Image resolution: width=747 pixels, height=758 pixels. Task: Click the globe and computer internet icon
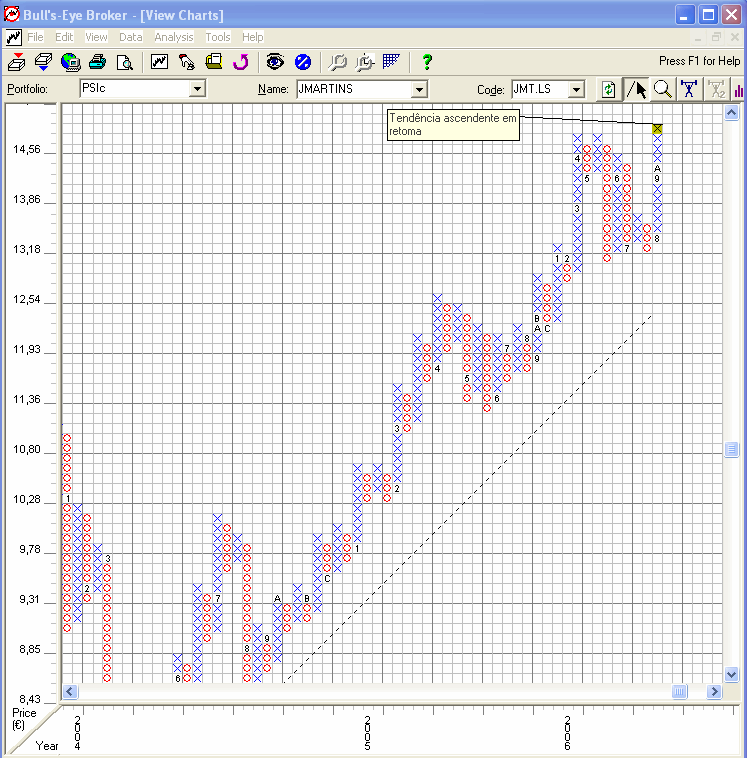[x=71, y=62]
